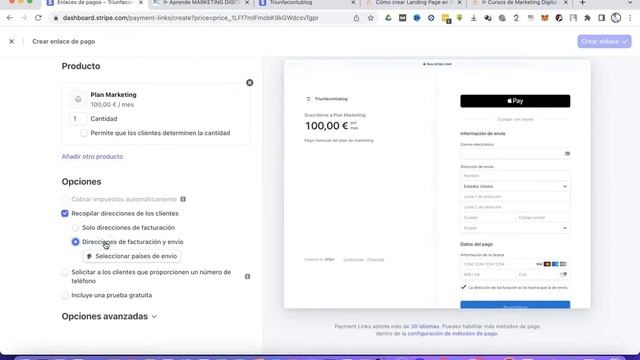Click the Plan Marketing product thumbnail icon
The height and width of the screenshot is (360, 640).
[x=78, y=99]
